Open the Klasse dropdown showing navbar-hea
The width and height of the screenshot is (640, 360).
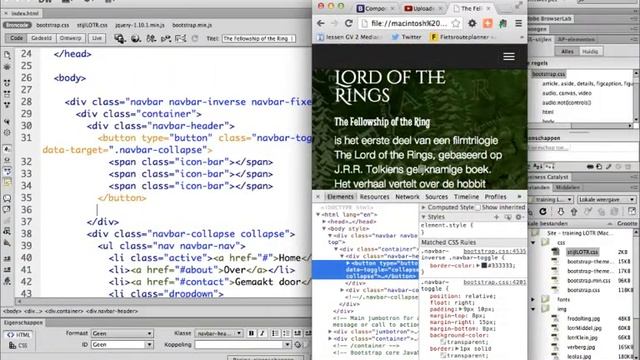219,333
